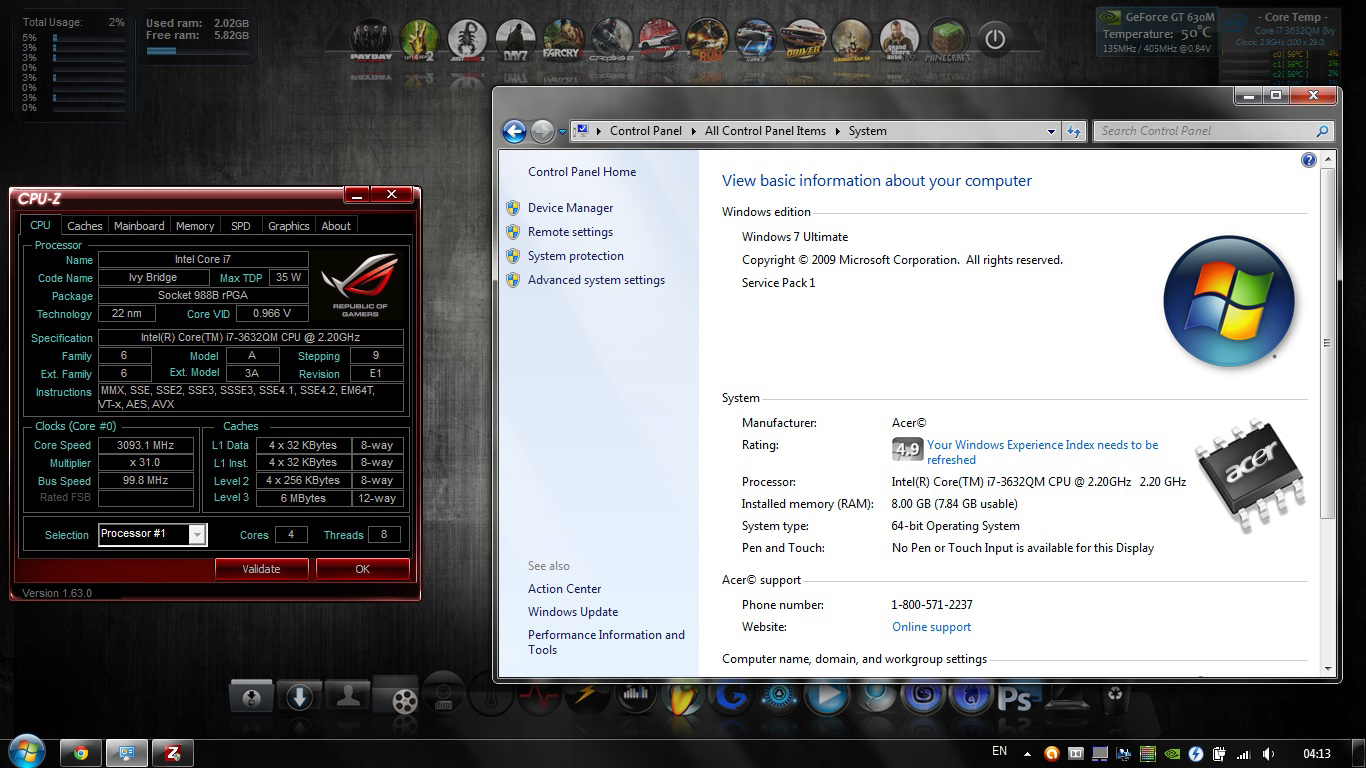The height and width of the screenshot is (768, 1366).
Task: Switch to the Memory tab in CPU-Z
Action: point(195,226)
